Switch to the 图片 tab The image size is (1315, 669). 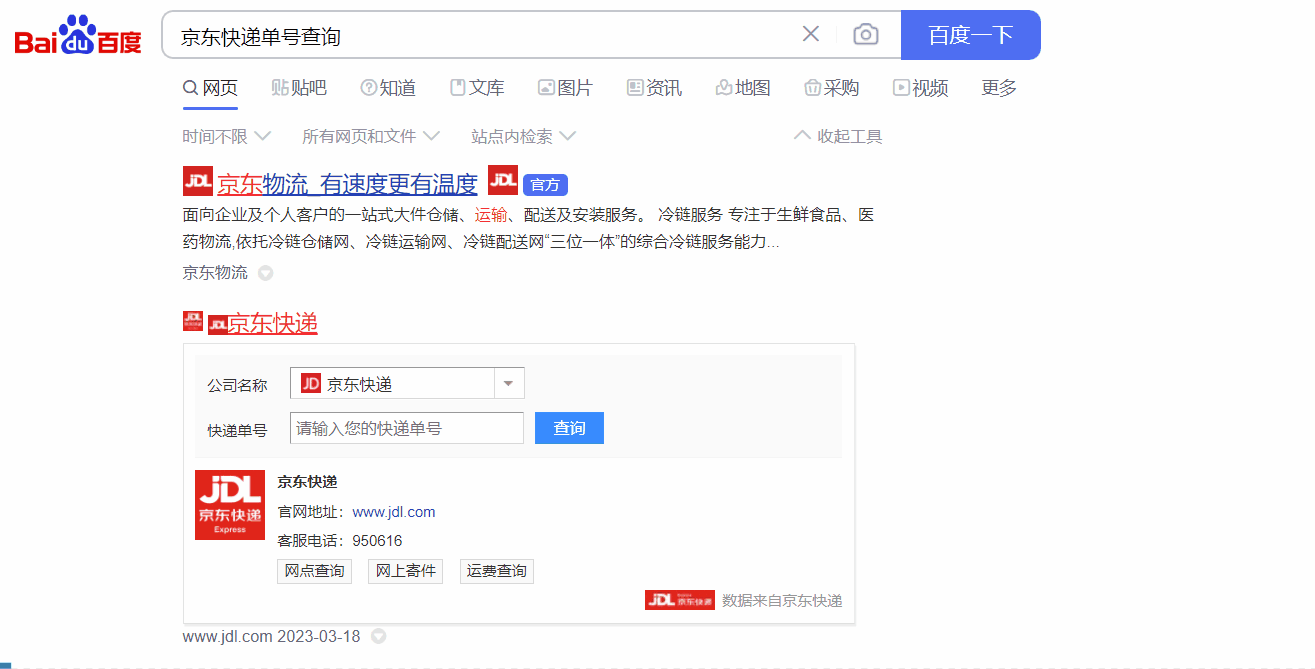(x=565, y=88)
